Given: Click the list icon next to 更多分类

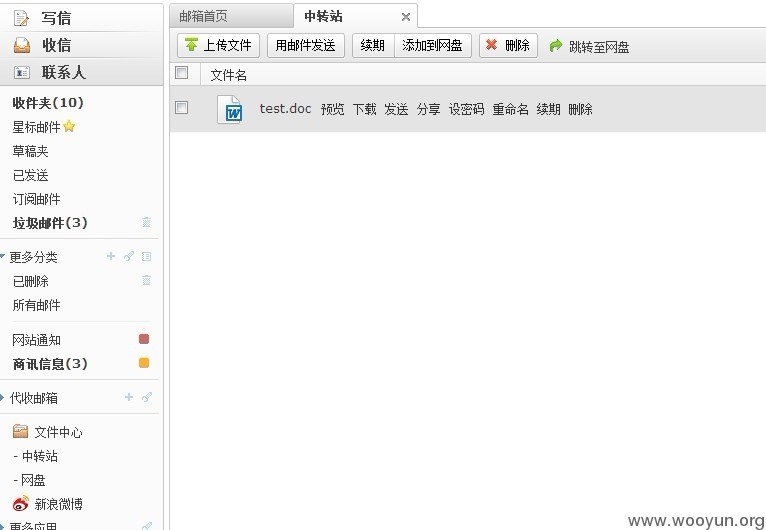Looking at the screenshot, I should 146,256.
